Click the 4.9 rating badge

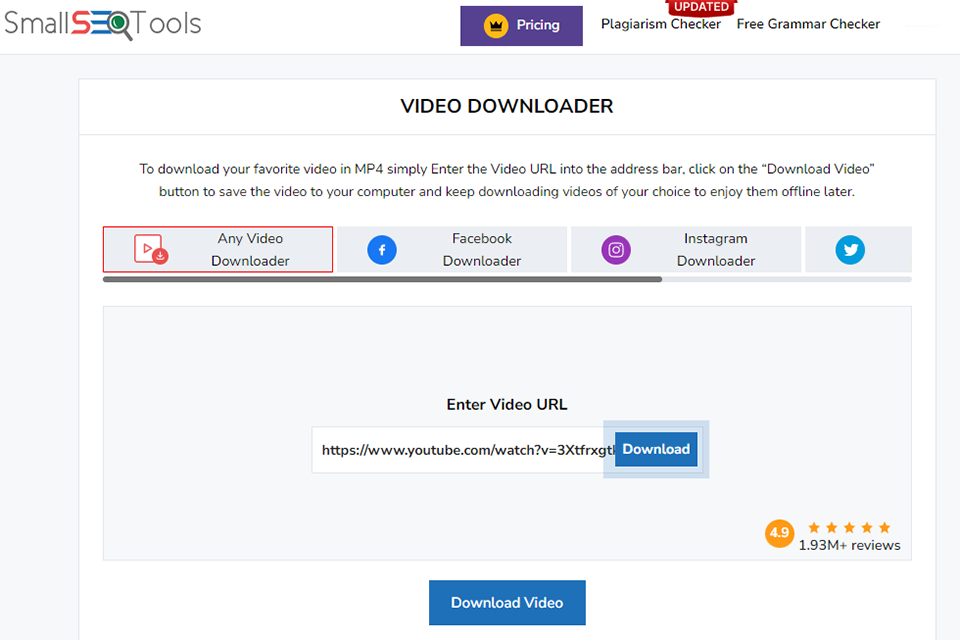point(779,533)
